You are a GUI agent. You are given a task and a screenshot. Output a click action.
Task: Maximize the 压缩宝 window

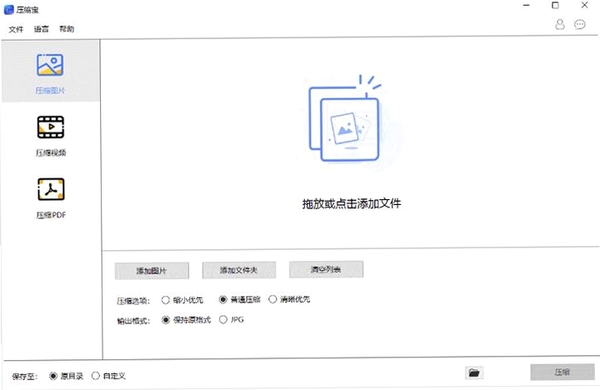click(555, 5)
